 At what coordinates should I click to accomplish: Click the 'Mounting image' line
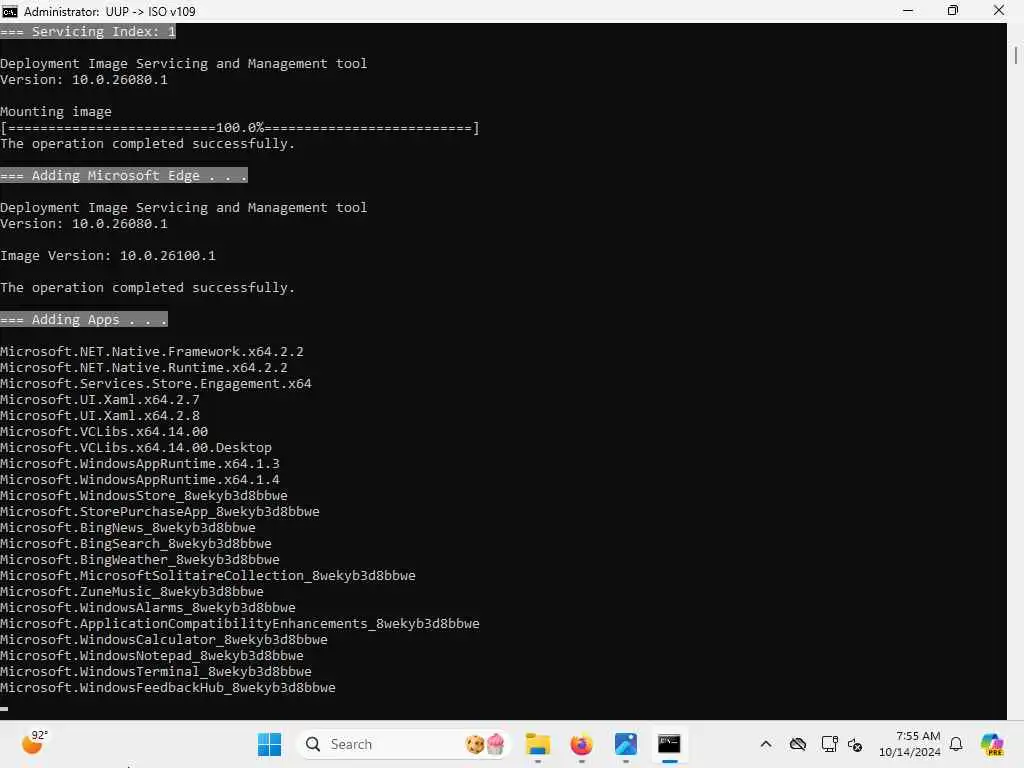tap(56, 112)
